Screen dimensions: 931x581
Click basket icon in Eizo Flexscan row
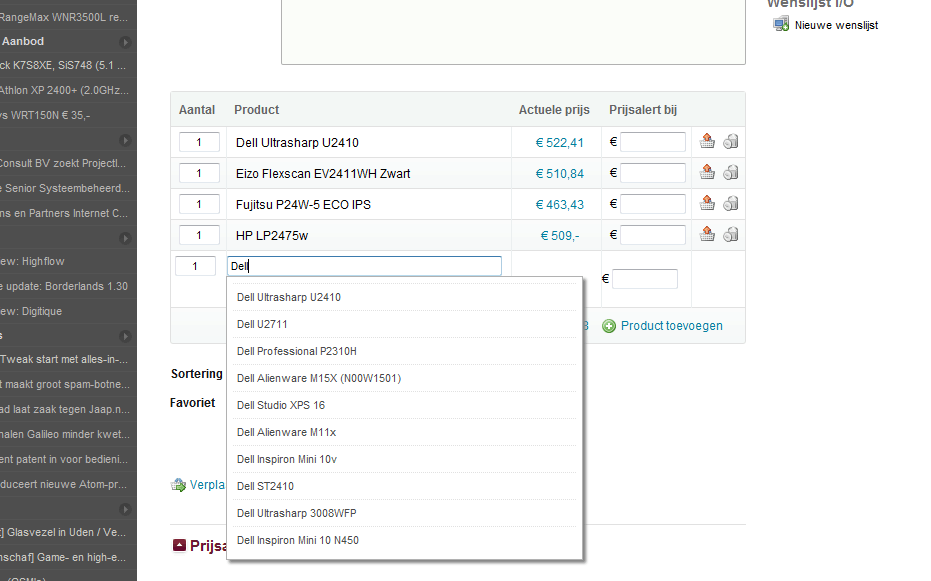point(707,172)
